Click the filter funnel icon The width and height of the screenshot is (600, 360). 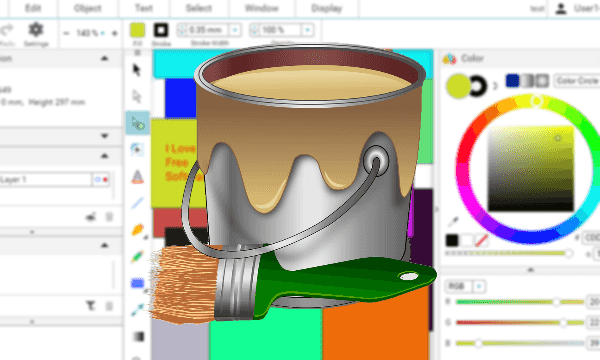90,305
